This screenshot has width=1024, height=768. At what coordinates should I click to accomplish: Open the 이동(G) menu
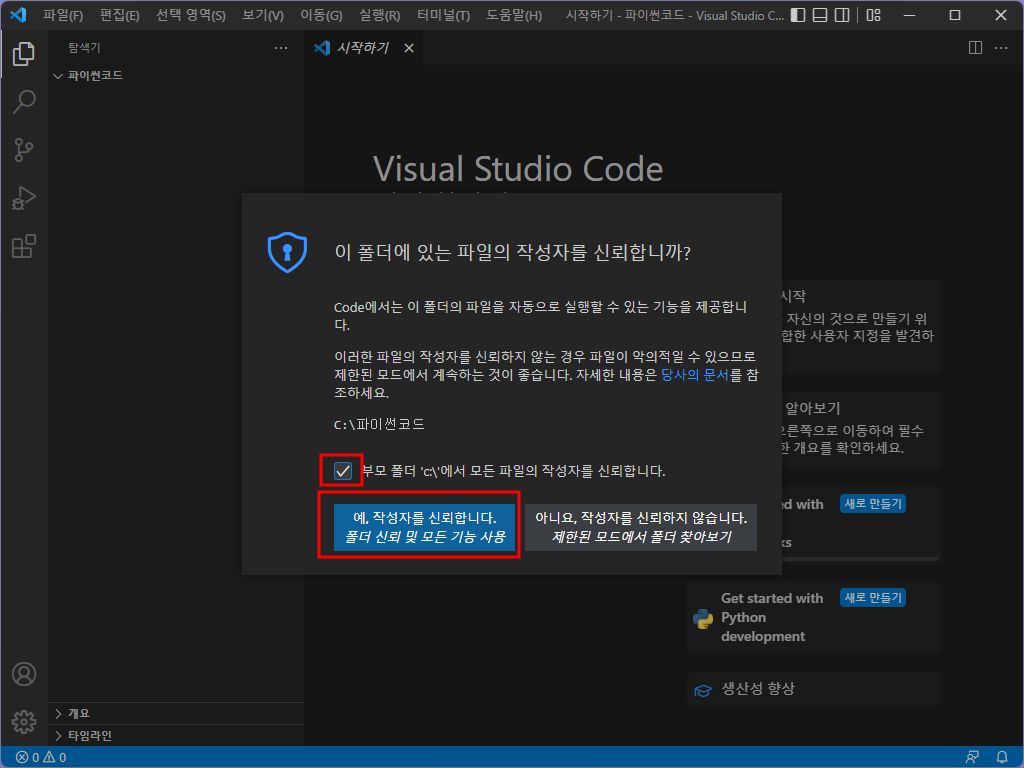point(321,15)
